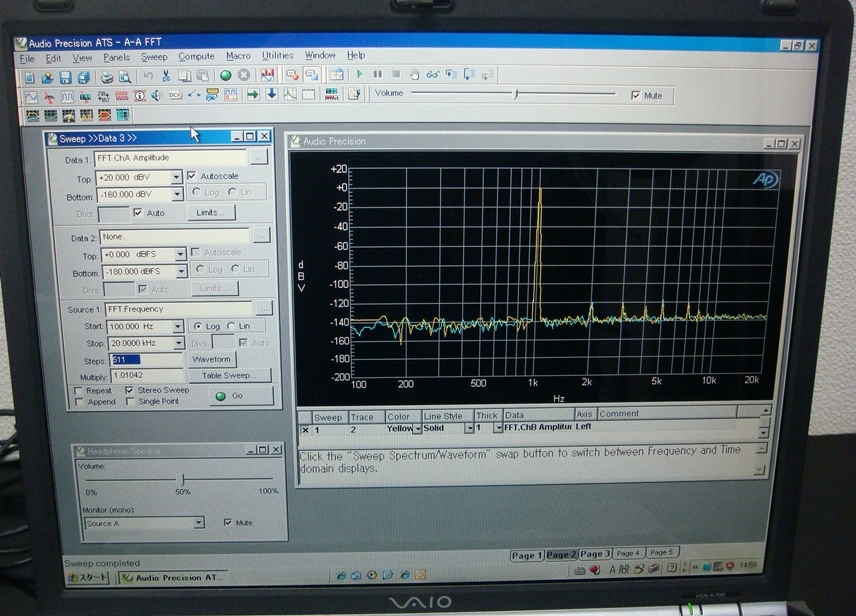
Task: Select the Source 1 Log radio button
Action: pos(198,326)
